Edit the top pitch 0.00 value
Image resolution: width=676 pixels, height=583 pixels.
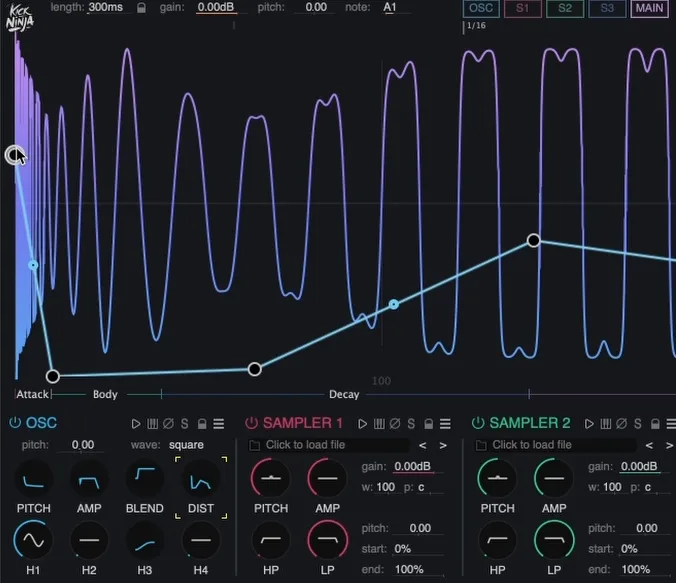coord(316,7)
